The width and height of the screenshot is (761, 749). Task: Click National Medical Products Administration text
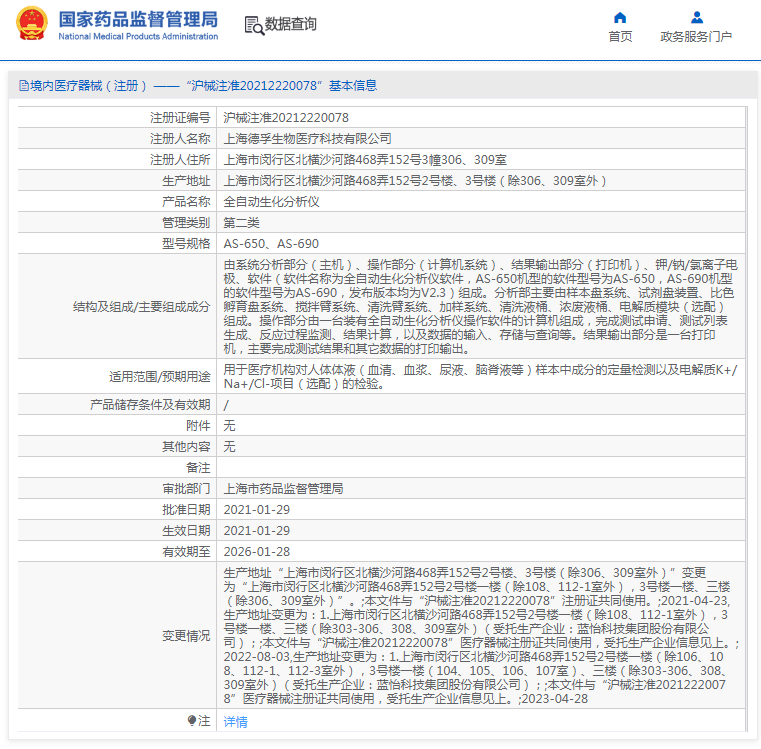pyautogui.click(x=138, y=36)
